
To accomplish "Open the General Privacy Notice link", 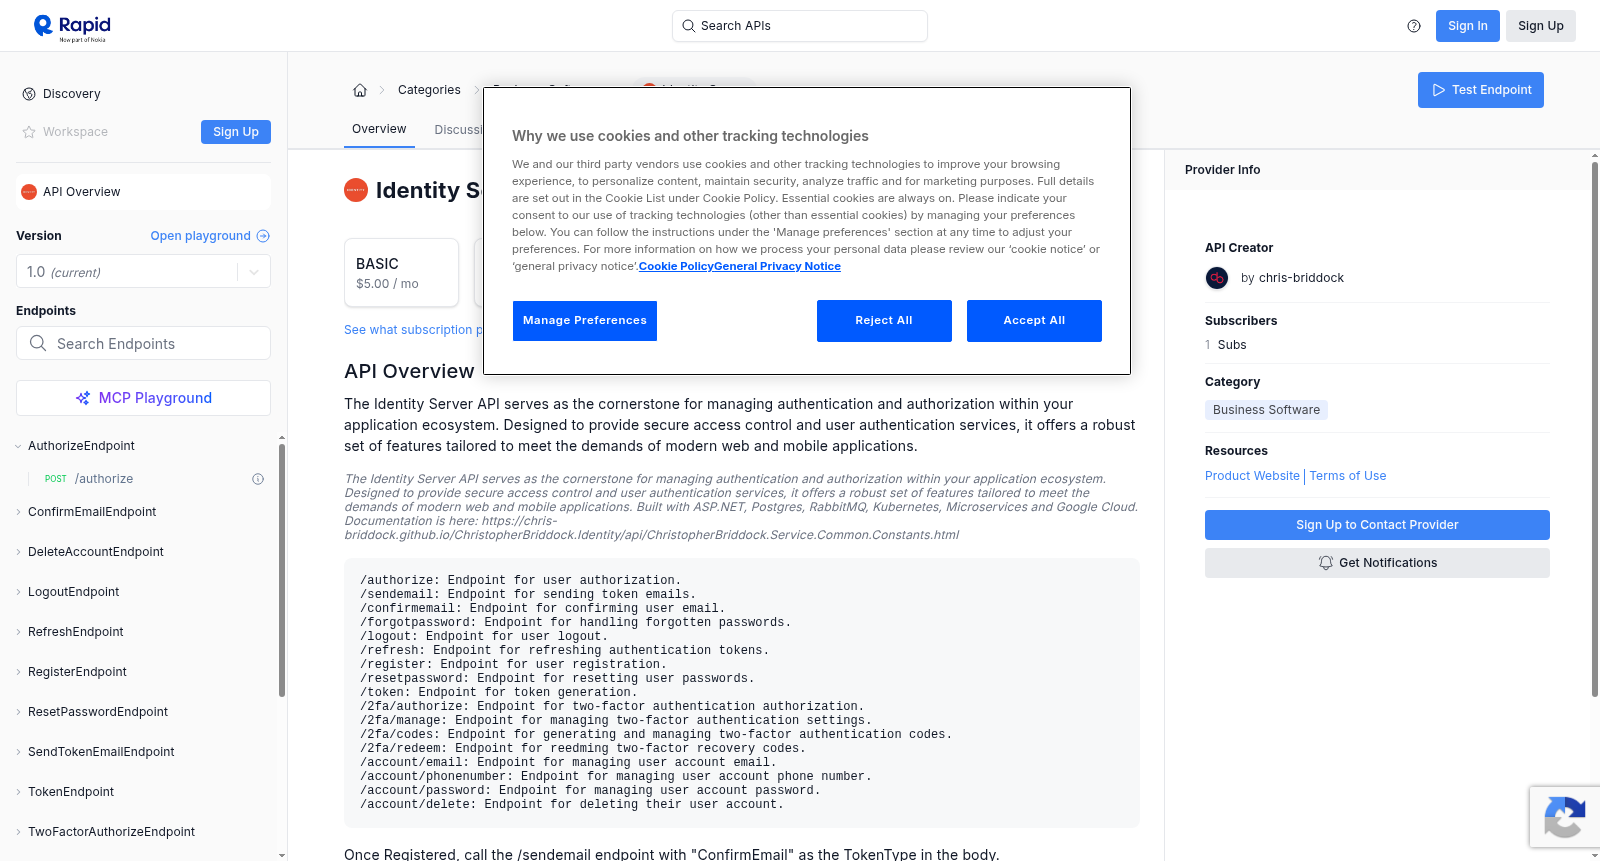I will point(777,266).
